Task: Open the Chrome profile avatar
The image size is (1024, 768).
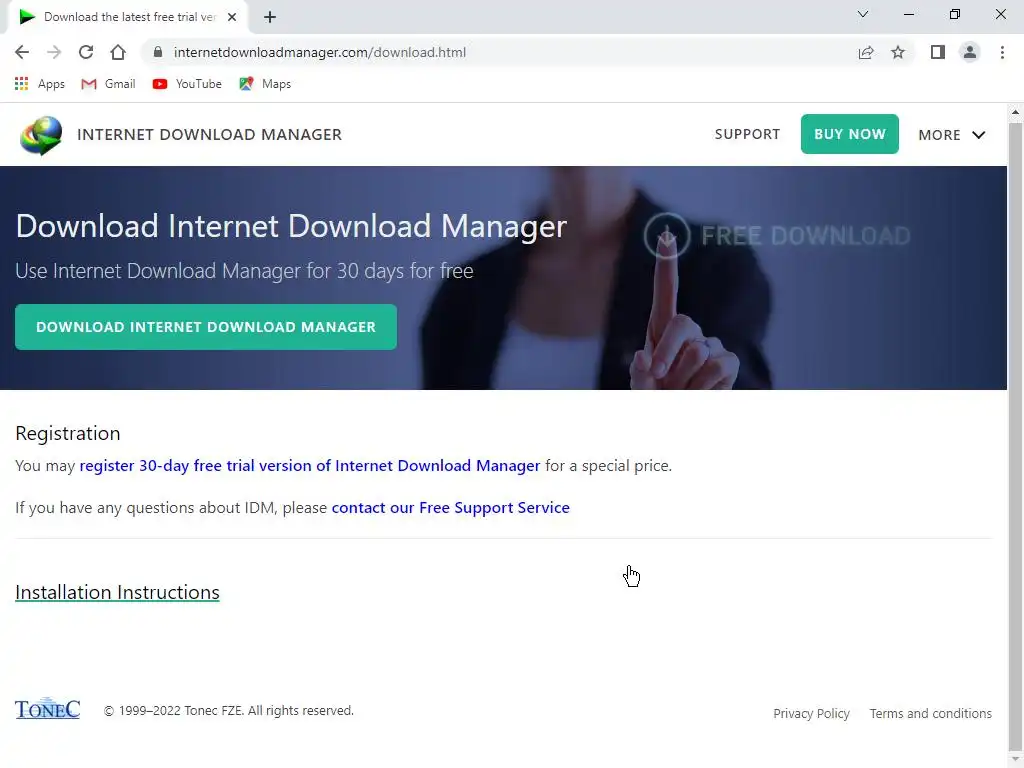Action: click(x=970, y=52)
